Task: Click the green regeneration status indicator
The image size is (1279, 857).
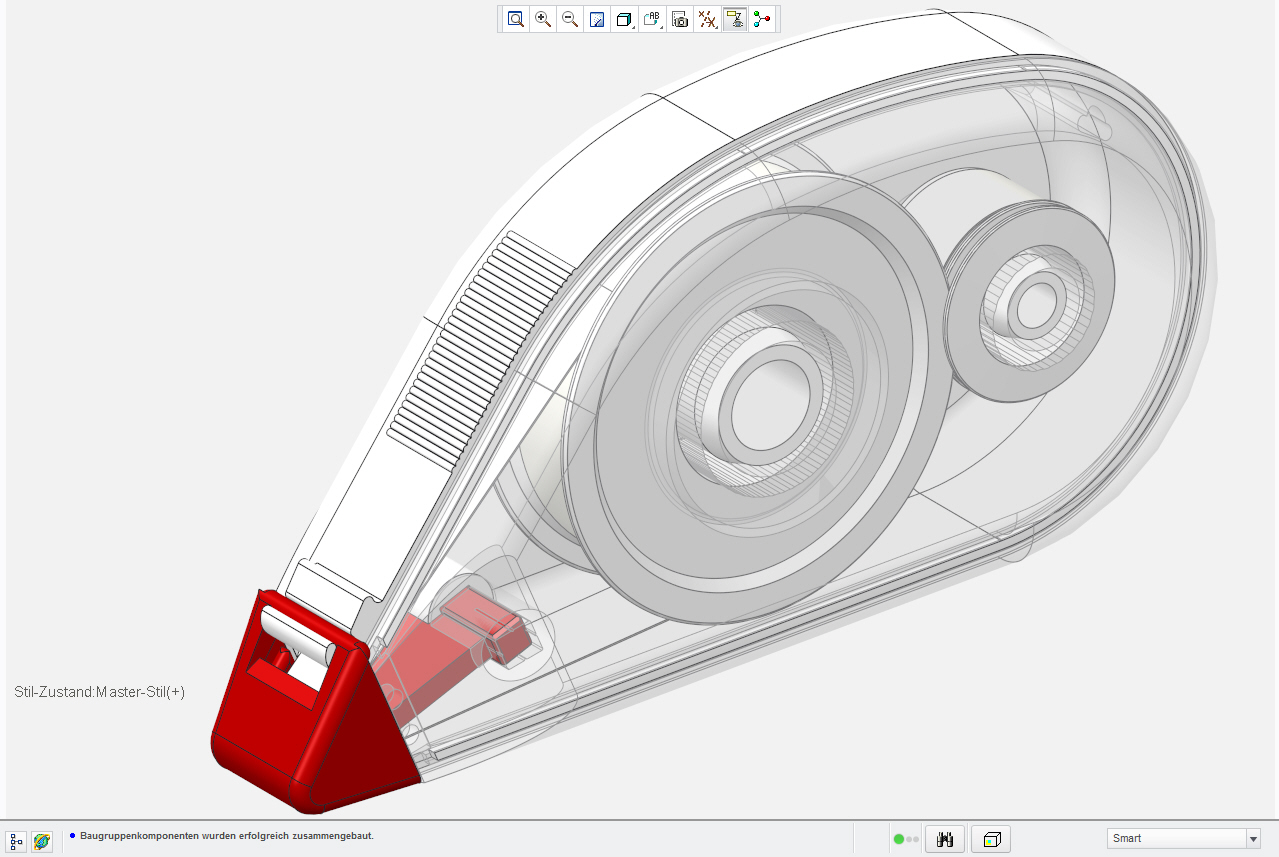Action: click(x=898, y=839)
